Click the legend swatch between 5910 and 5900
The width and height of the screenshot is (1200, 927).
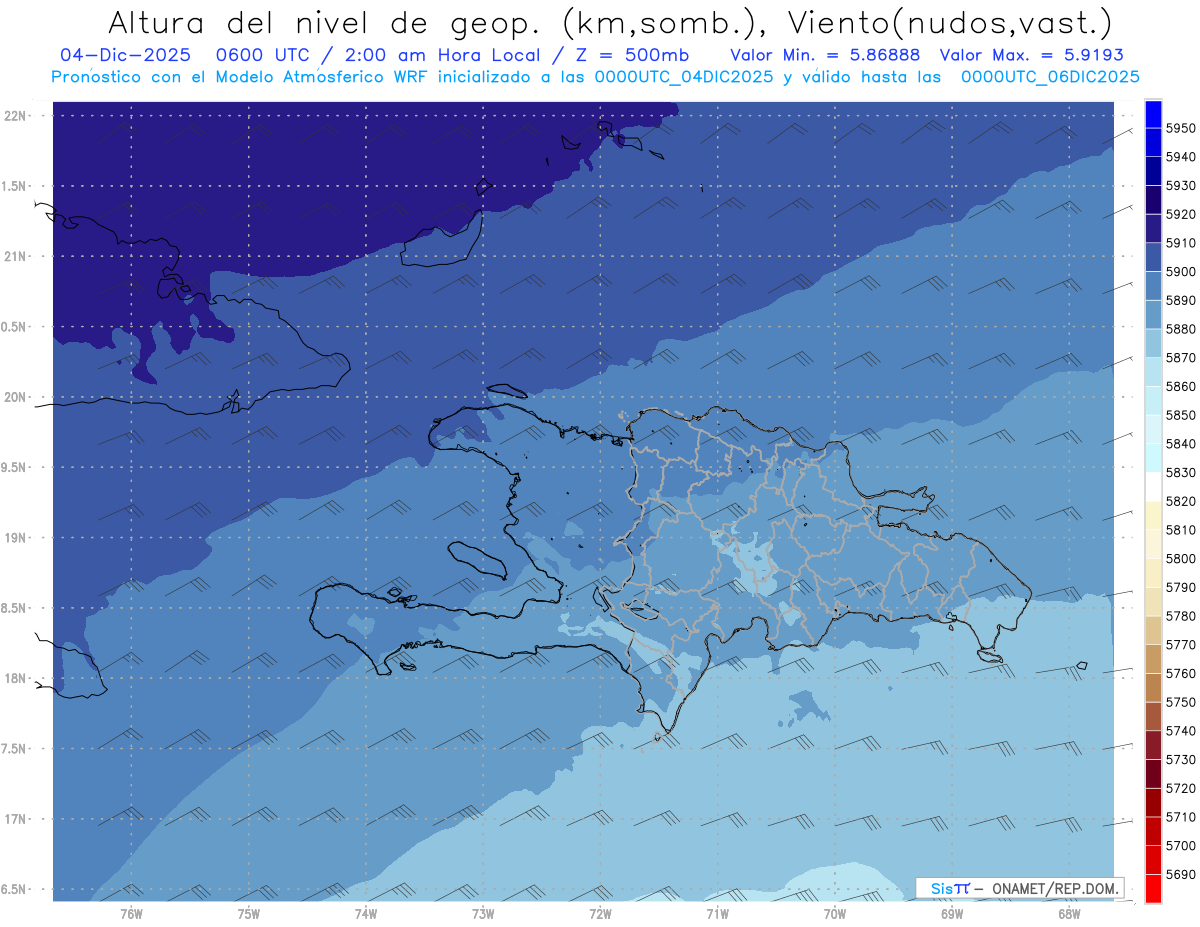pos(1153,257)
